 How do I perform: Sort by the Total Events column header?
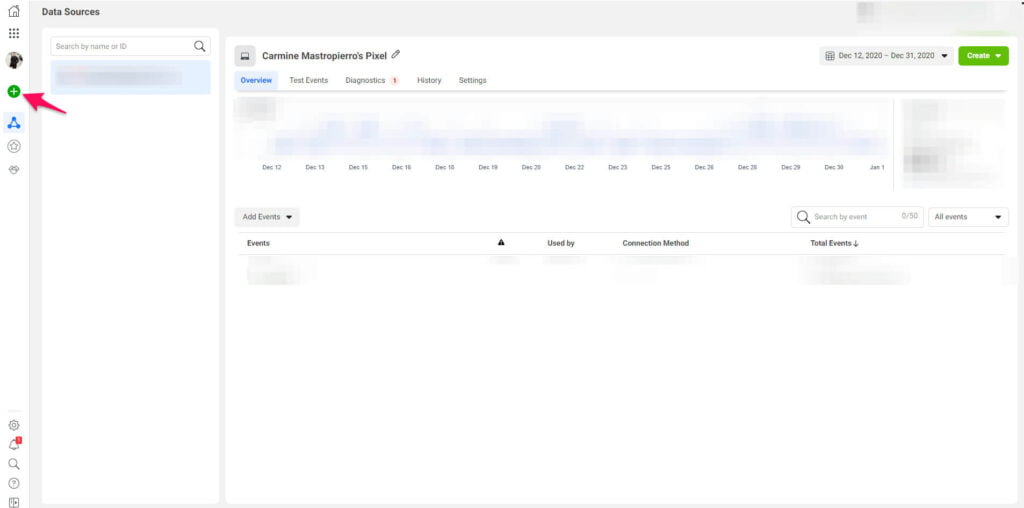835,243
